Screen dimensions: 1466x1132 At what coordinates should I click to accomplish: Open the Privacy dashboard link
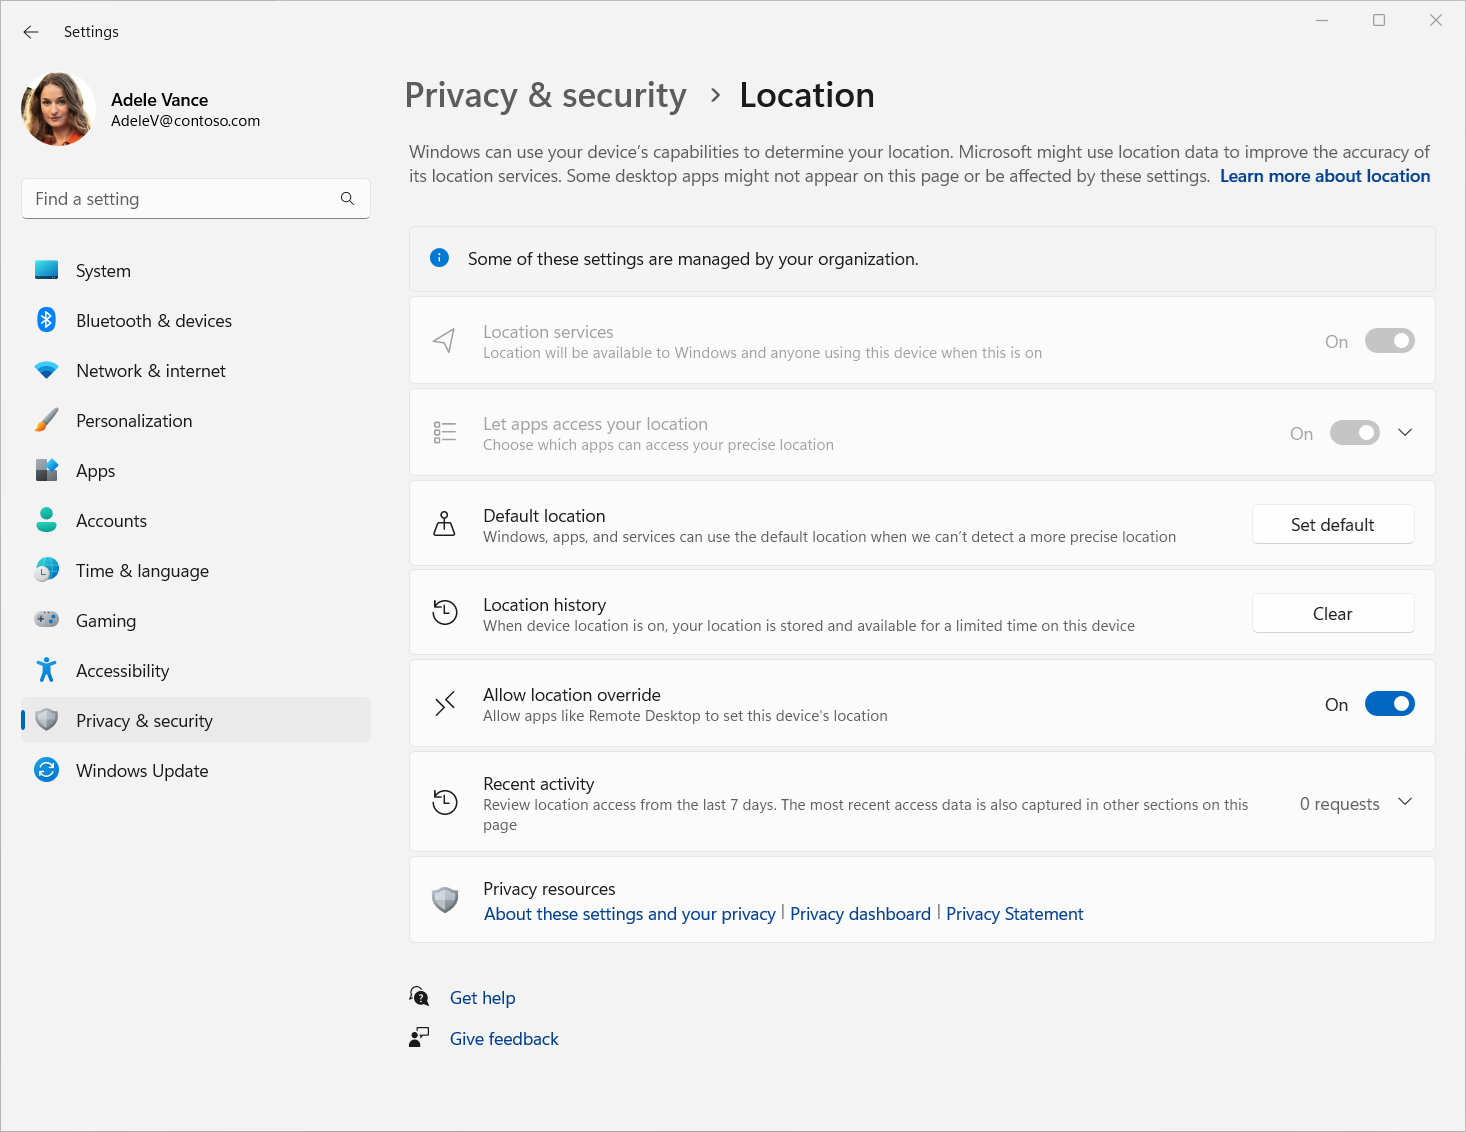click(x=860, y=914)
